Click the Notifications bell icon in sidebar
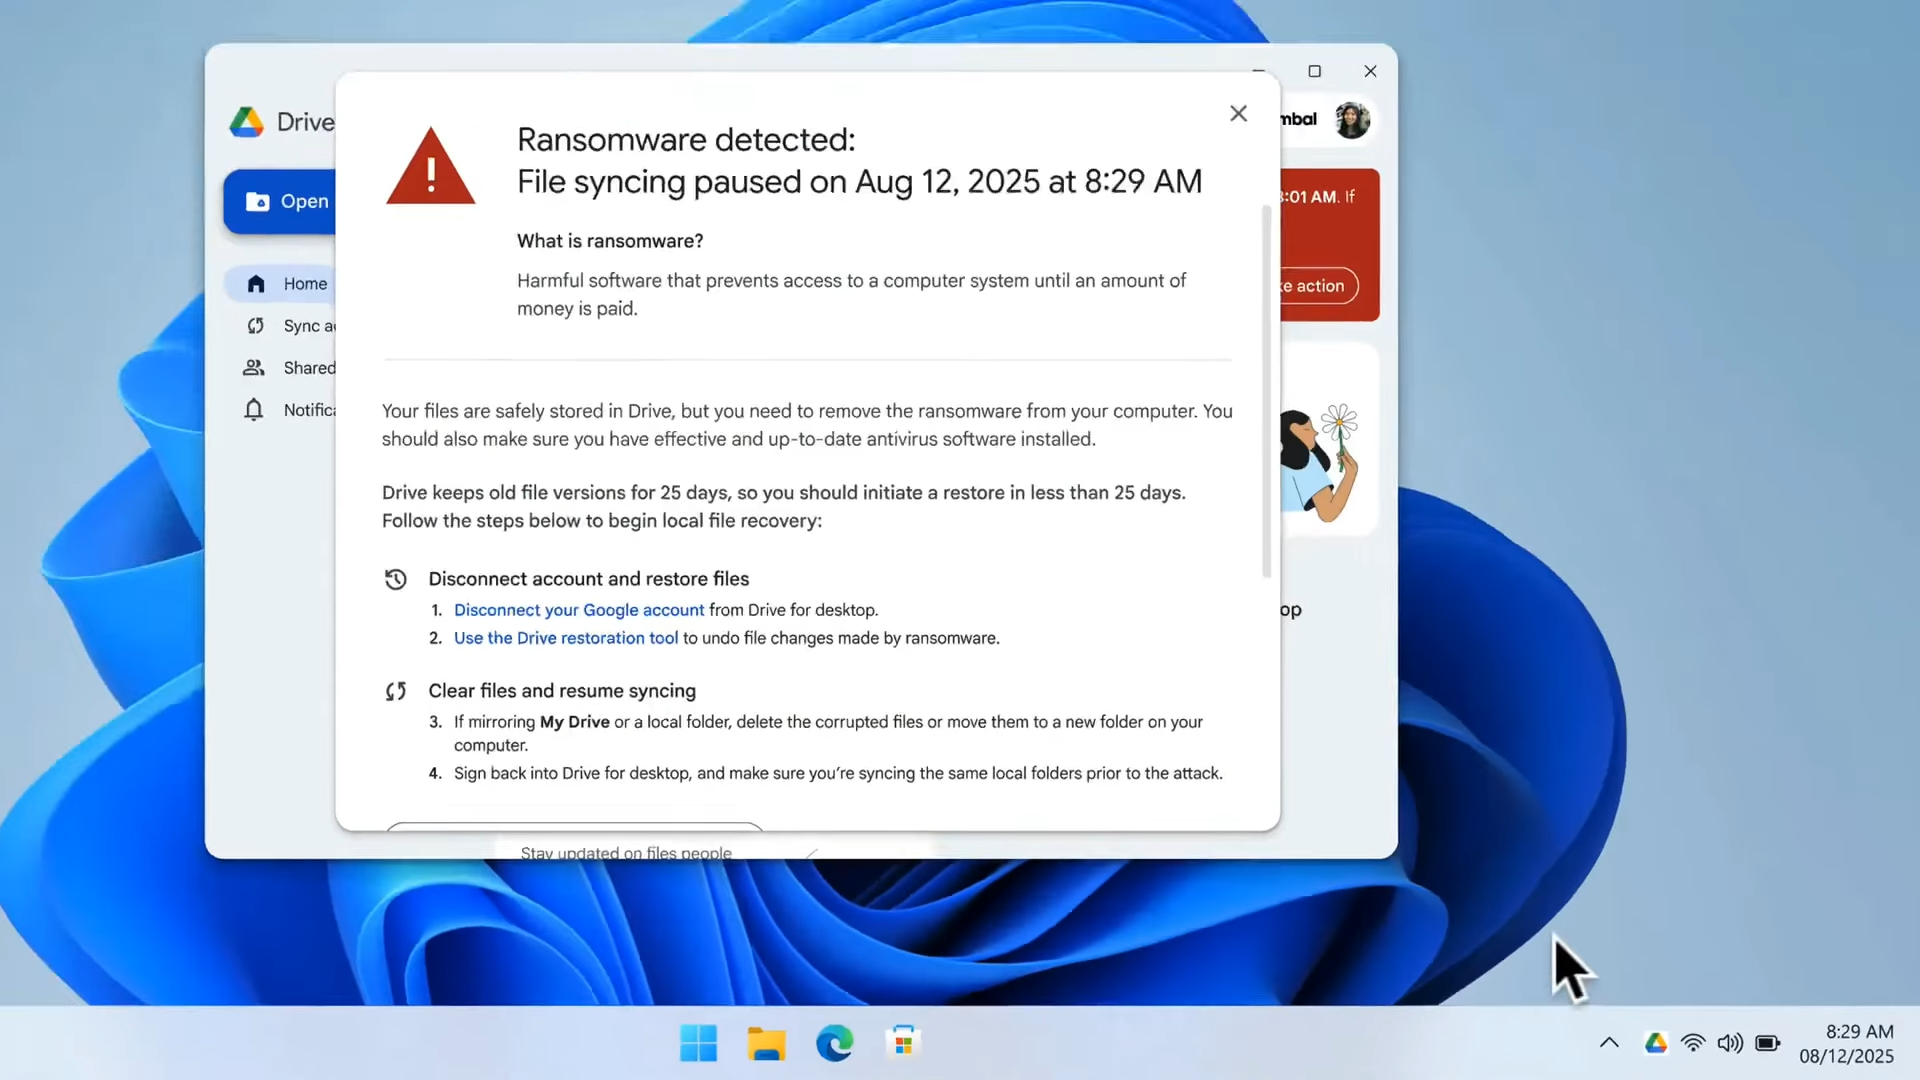1920x1080 pixels. tap(253, 410)
